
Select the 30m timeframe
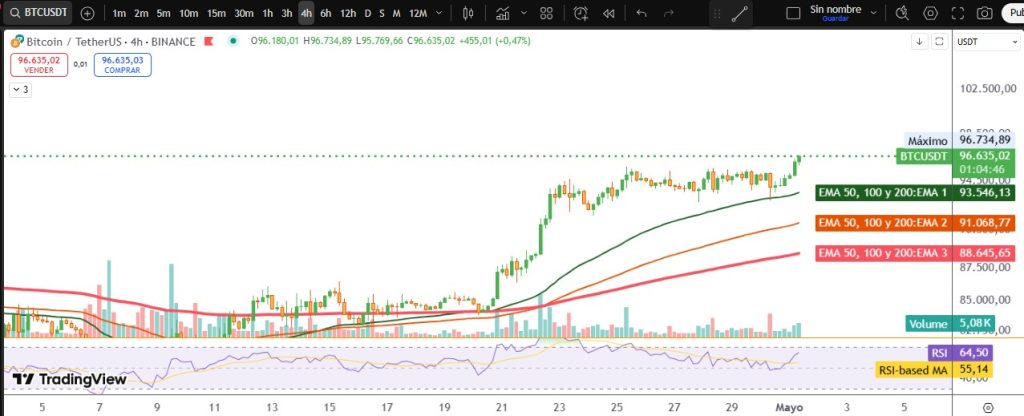click(244, 13)
